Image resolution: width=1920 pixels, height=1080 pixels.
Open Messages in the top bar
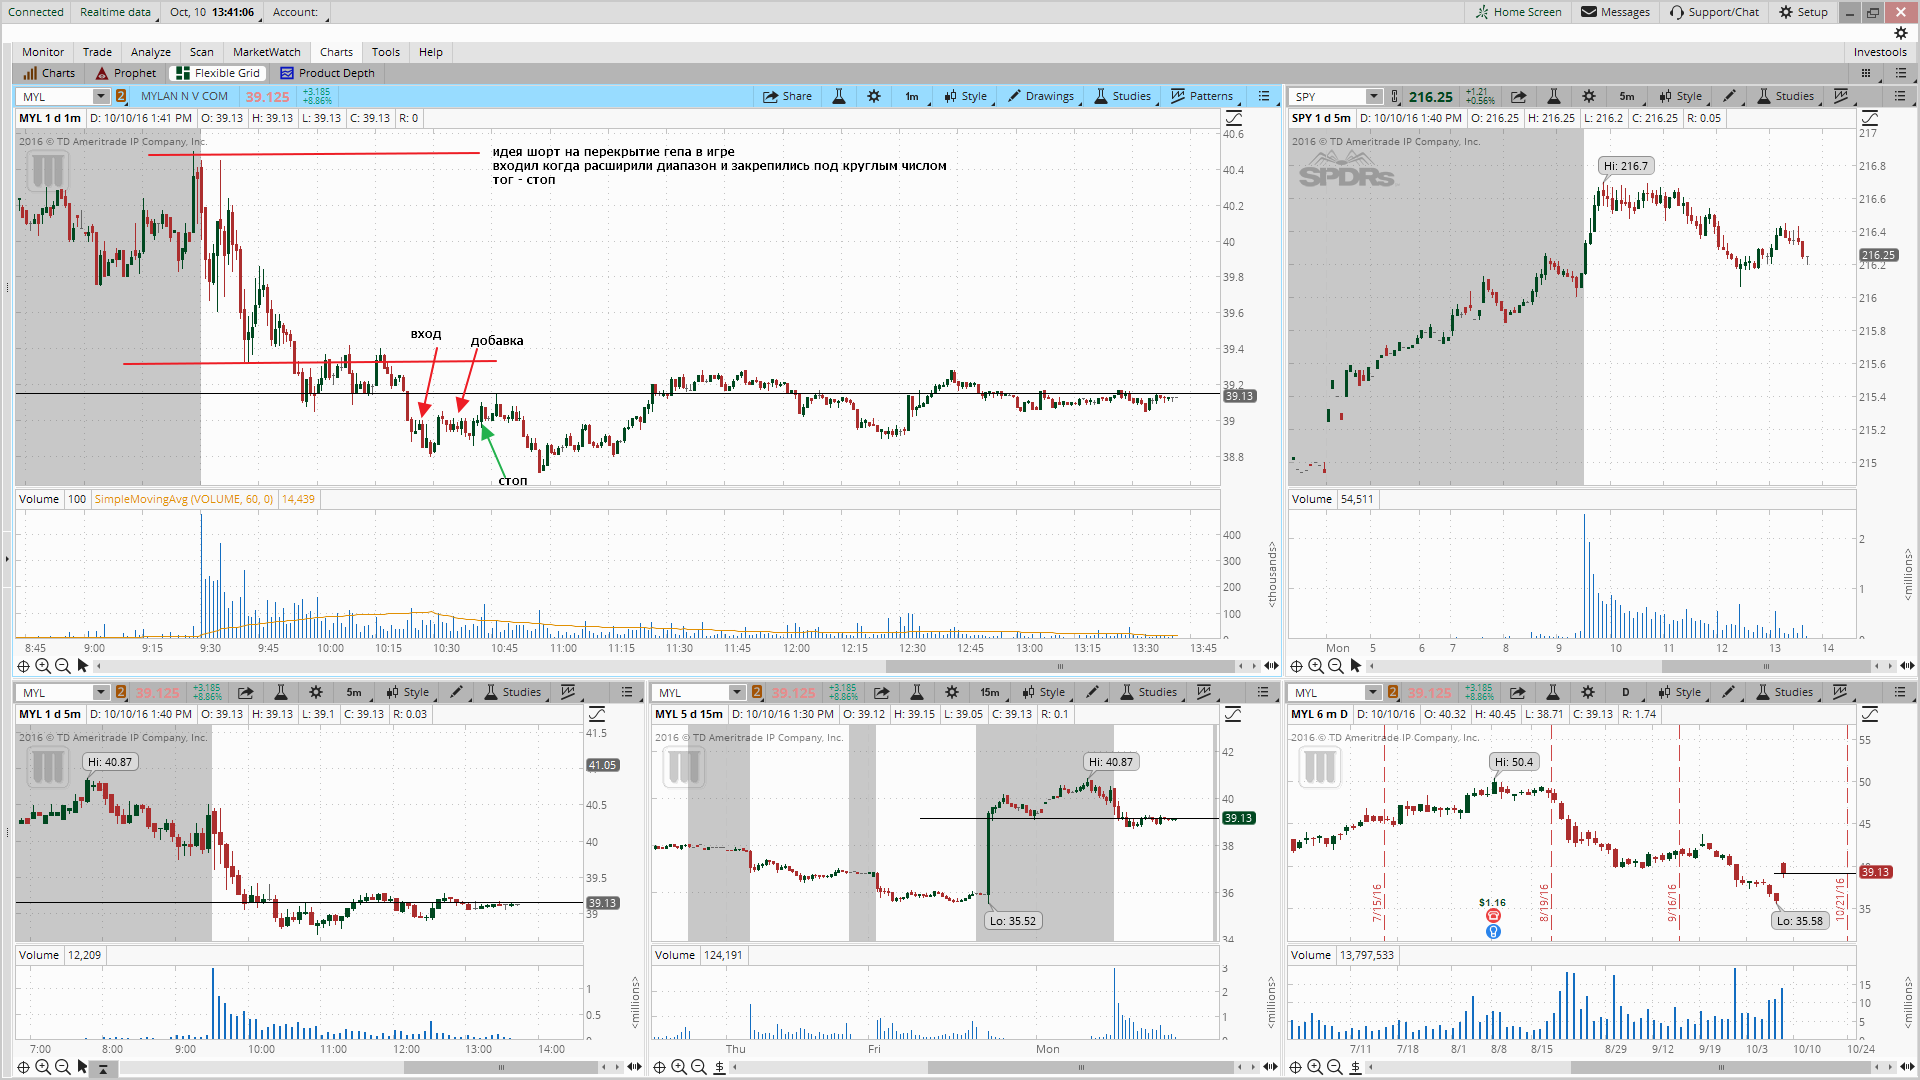pyautogui.click(x=1615, y=12)
